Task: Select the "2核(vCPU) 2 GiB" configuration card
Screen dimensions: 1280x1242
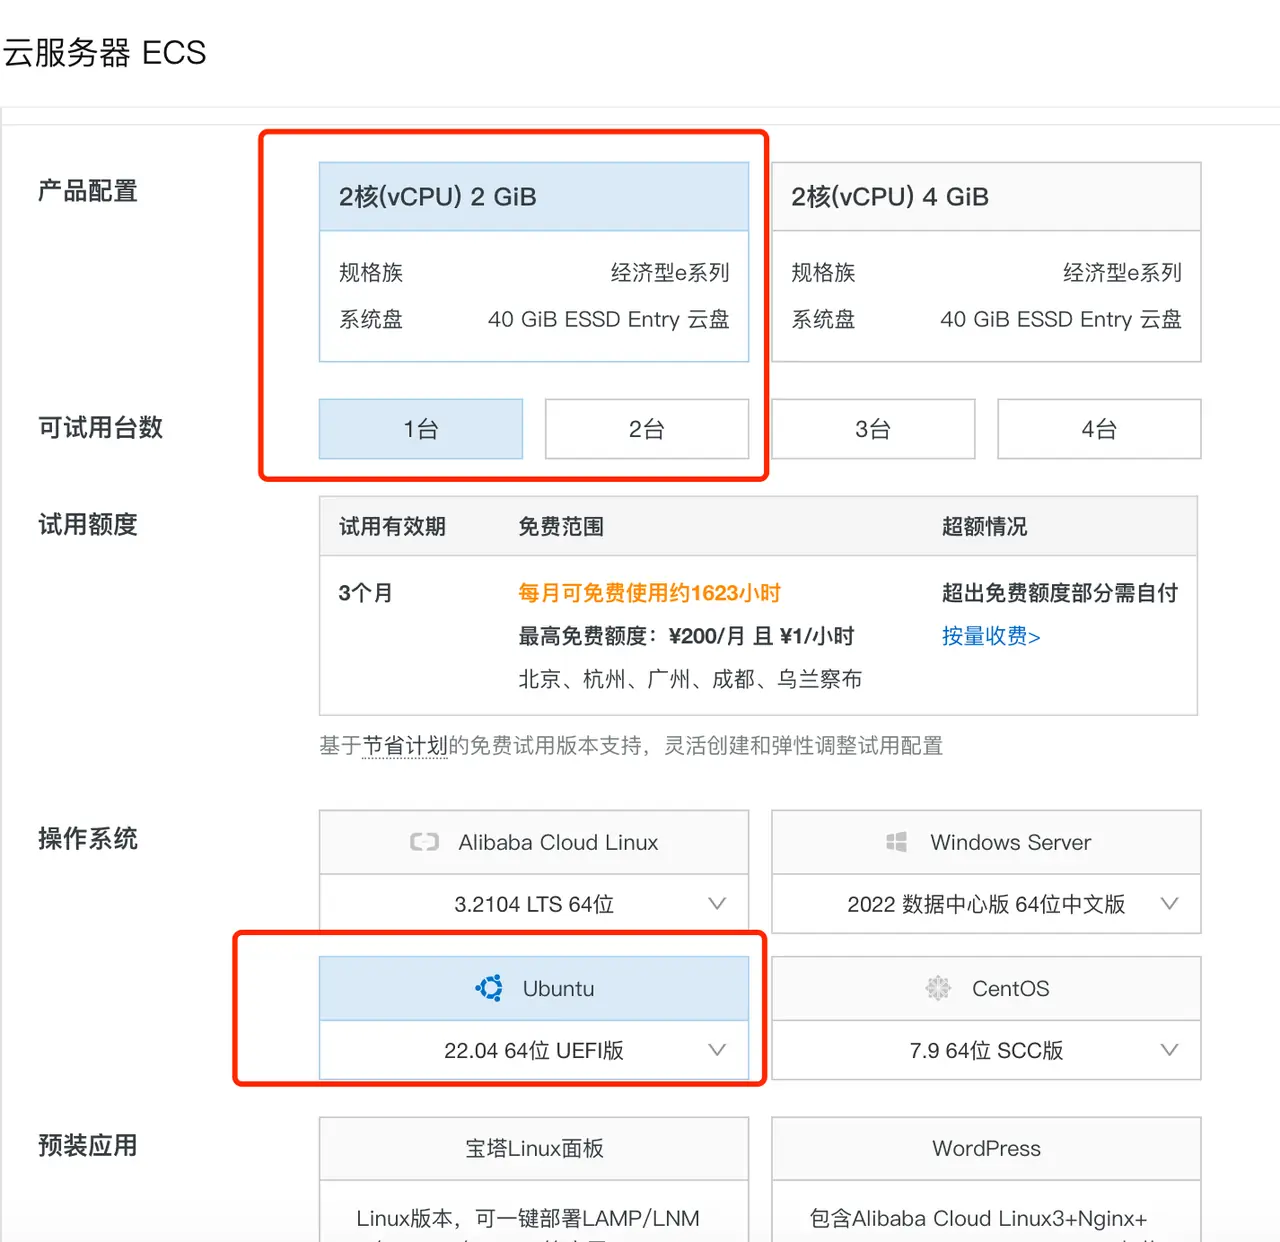Action: [533, 196]
